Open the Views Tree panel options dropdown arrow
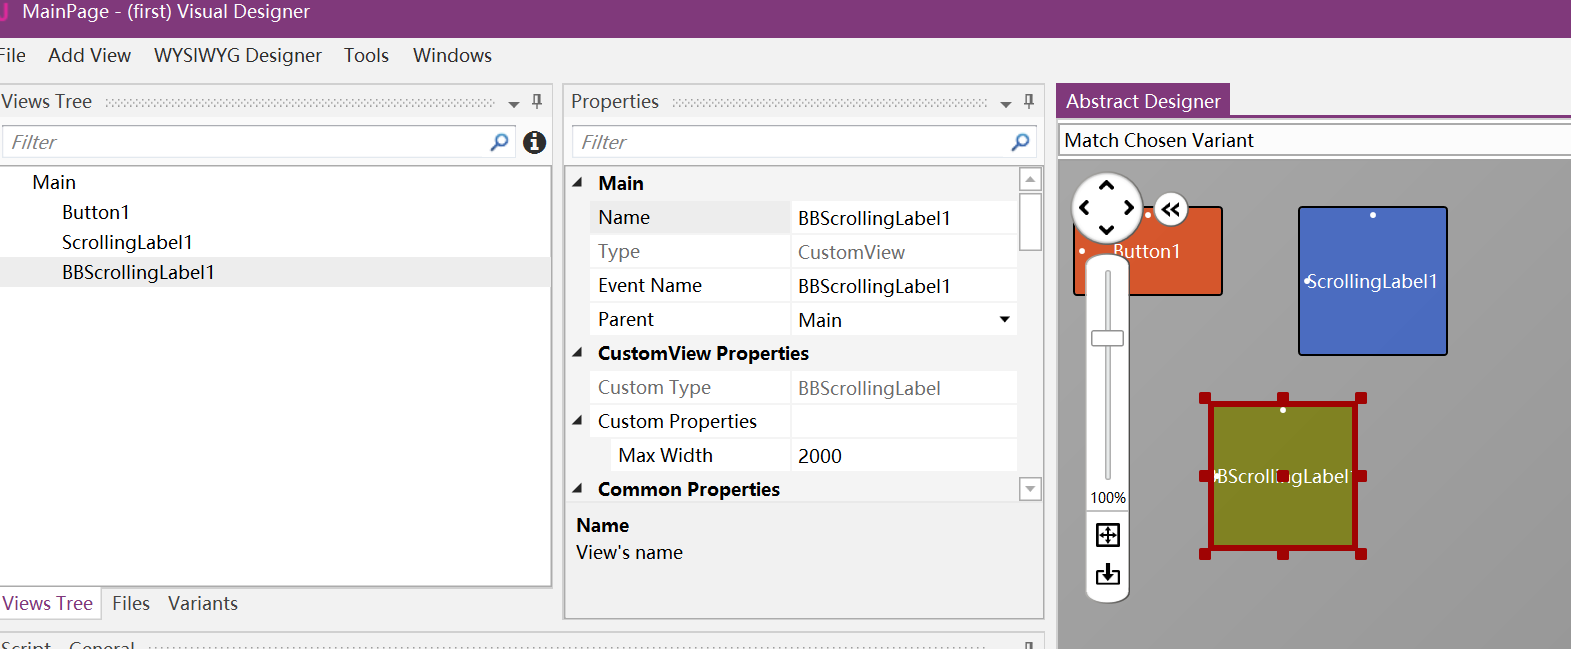1571x649 pixels. (514, 103)
